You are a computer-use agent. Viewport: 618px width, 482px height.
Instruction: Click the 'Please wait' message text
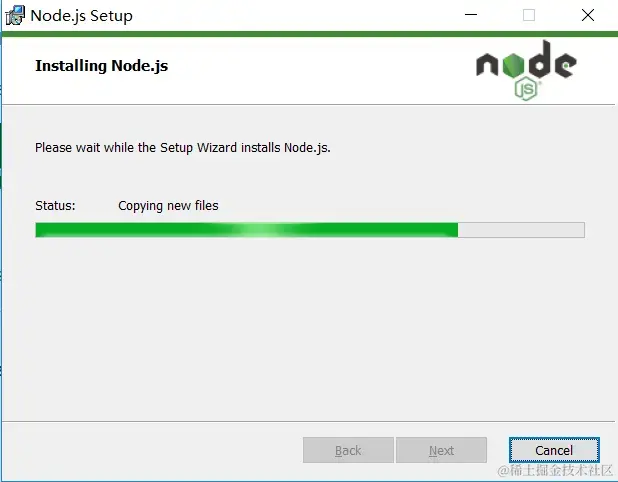(183, 148)
